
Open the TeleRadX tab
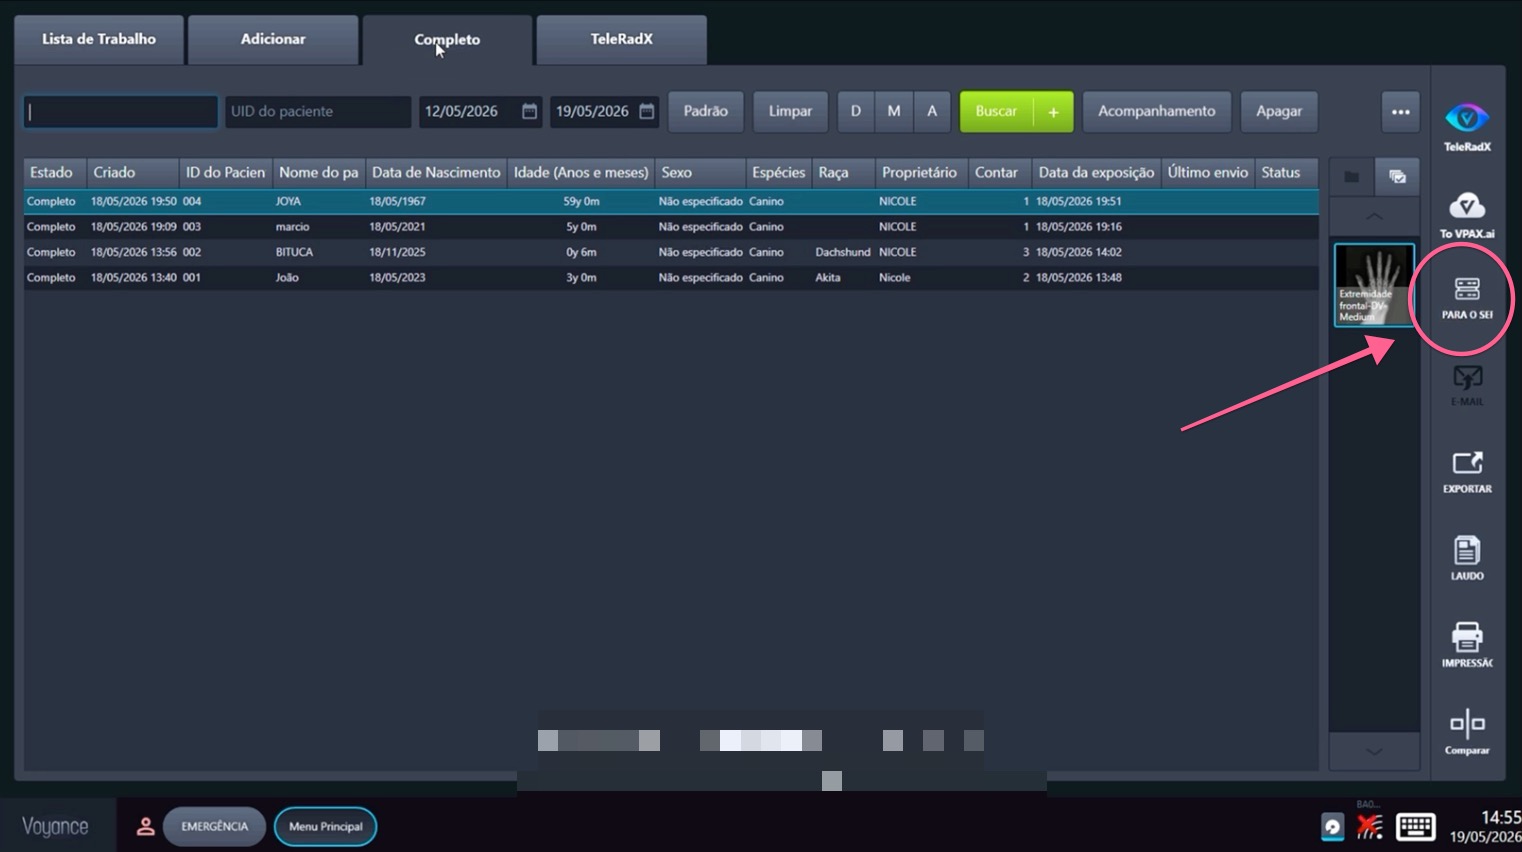(621, 40)
